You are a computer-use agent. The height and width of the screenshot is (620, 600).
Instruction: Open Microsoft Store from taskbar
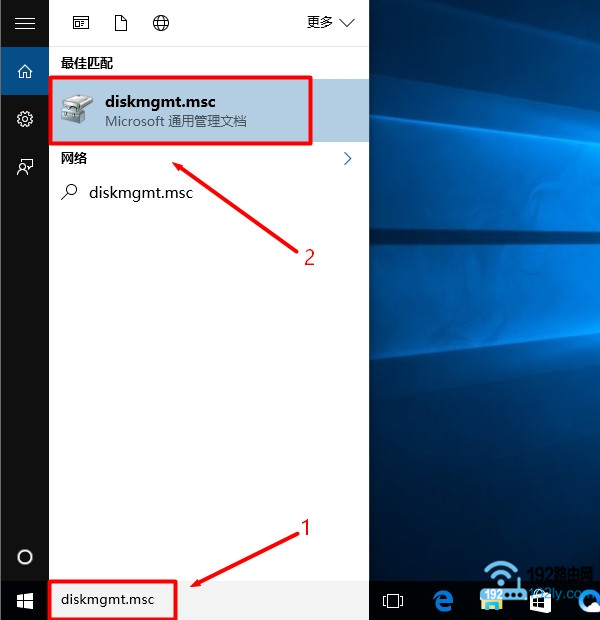click(540, 602)
